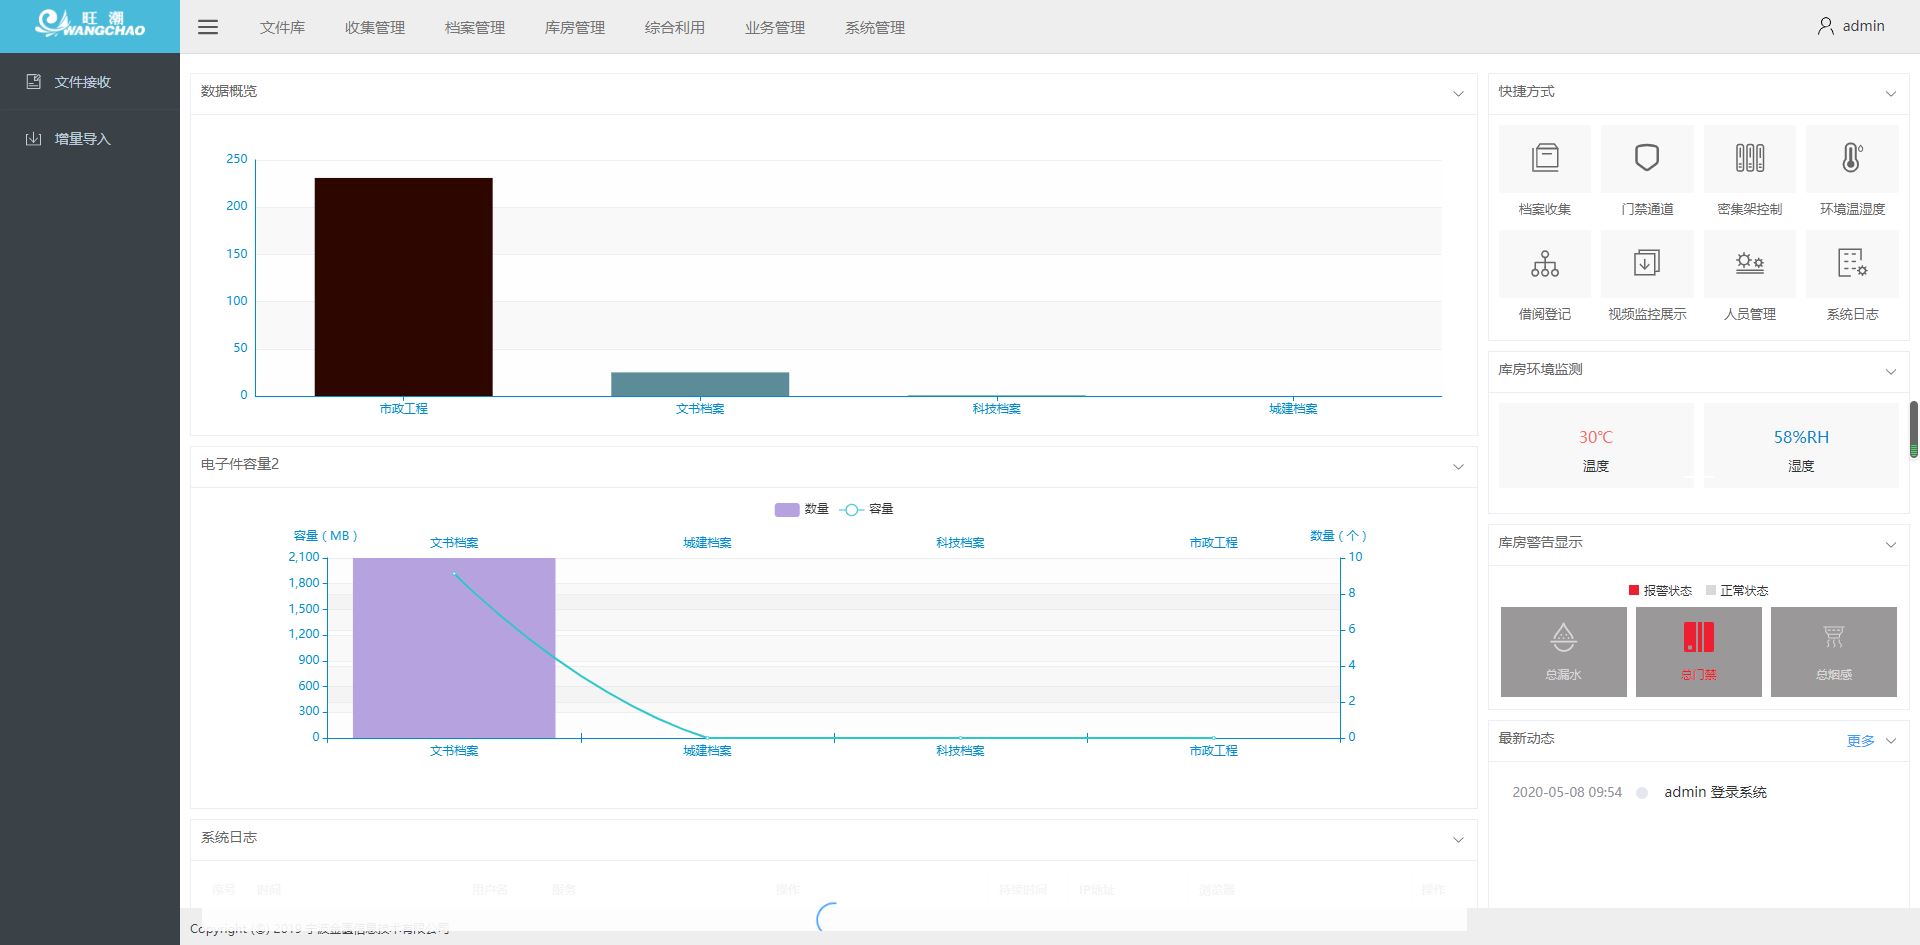This screenshot has width=1920, height=945.
Task: Click 更多 link in 最新动态
Action: (x=1860, y=741)
